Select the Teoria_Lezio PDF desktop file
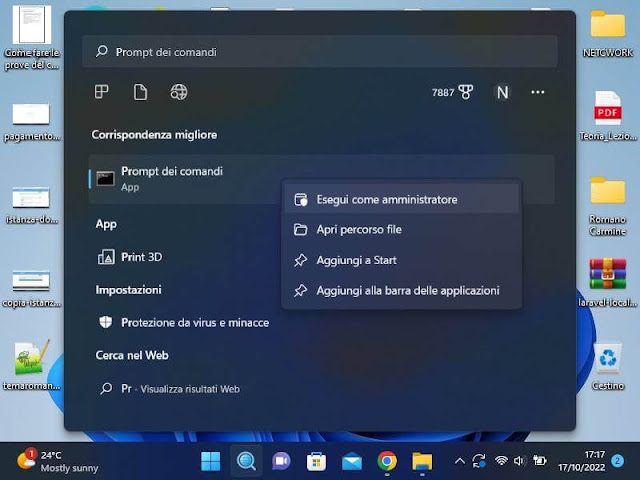This screenshot has height=480, width=640. pos(608,116)
